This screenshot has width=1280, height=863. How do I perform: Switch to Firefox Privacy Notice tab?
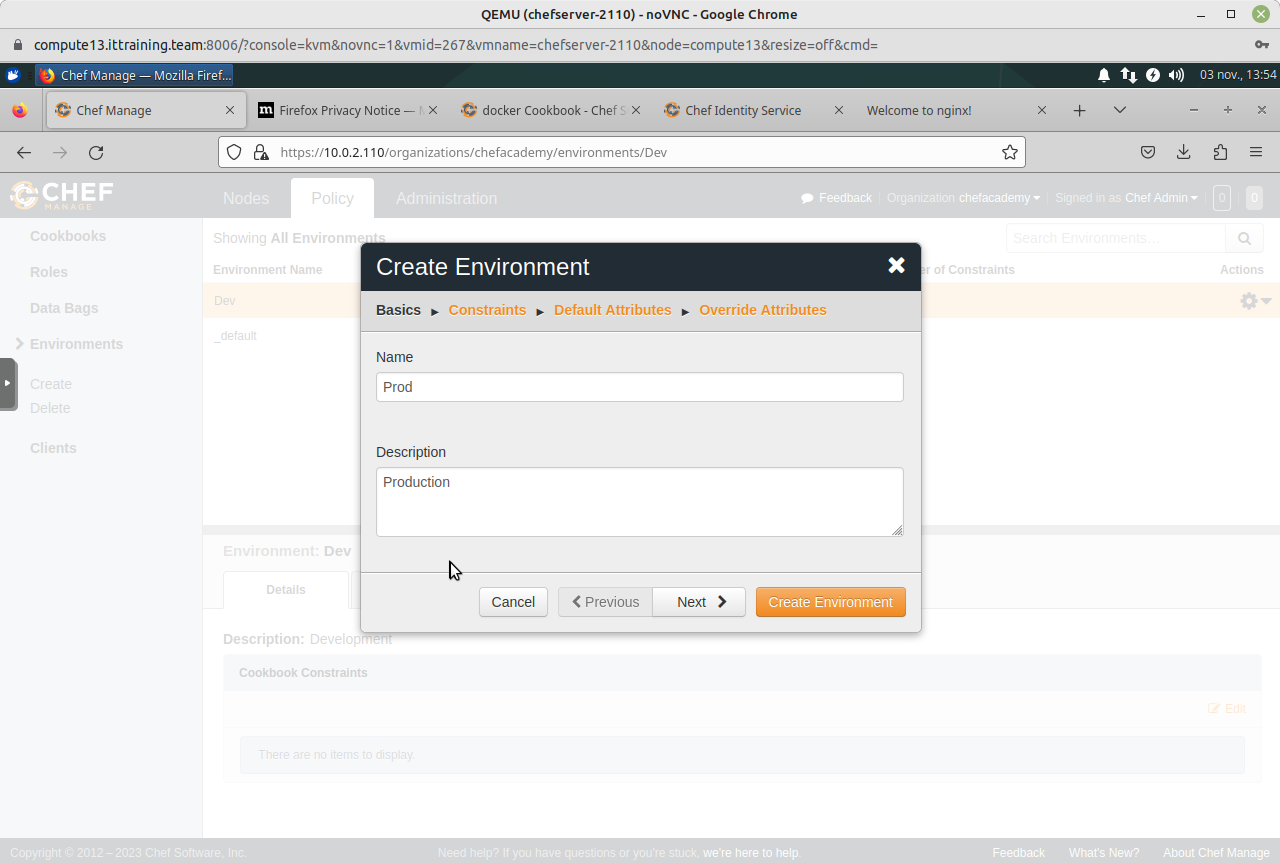(x=347, y=110)
